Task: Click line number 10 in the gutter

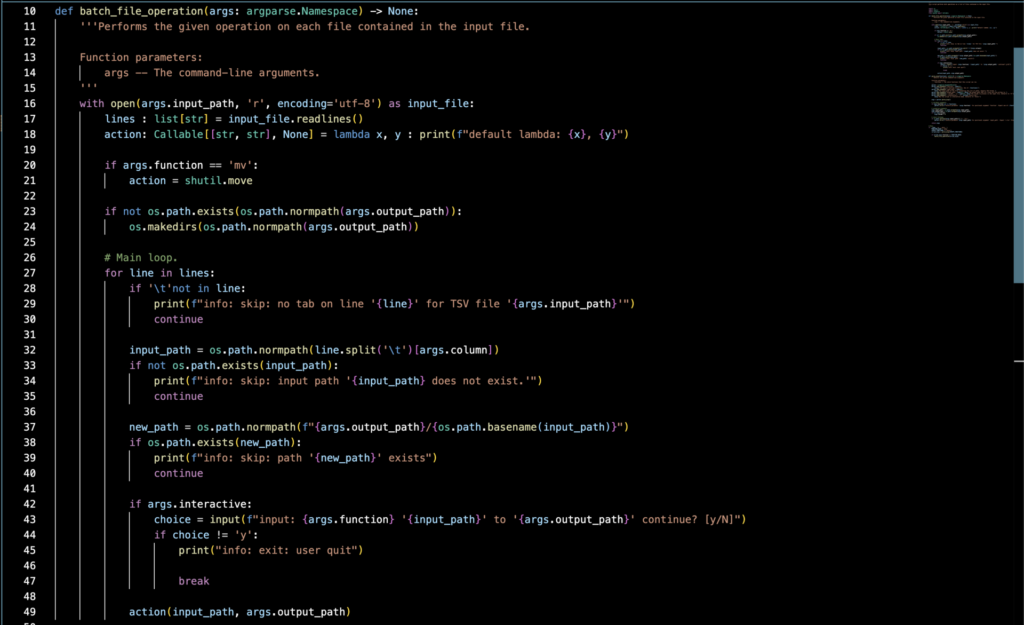Action: [29, 11]
